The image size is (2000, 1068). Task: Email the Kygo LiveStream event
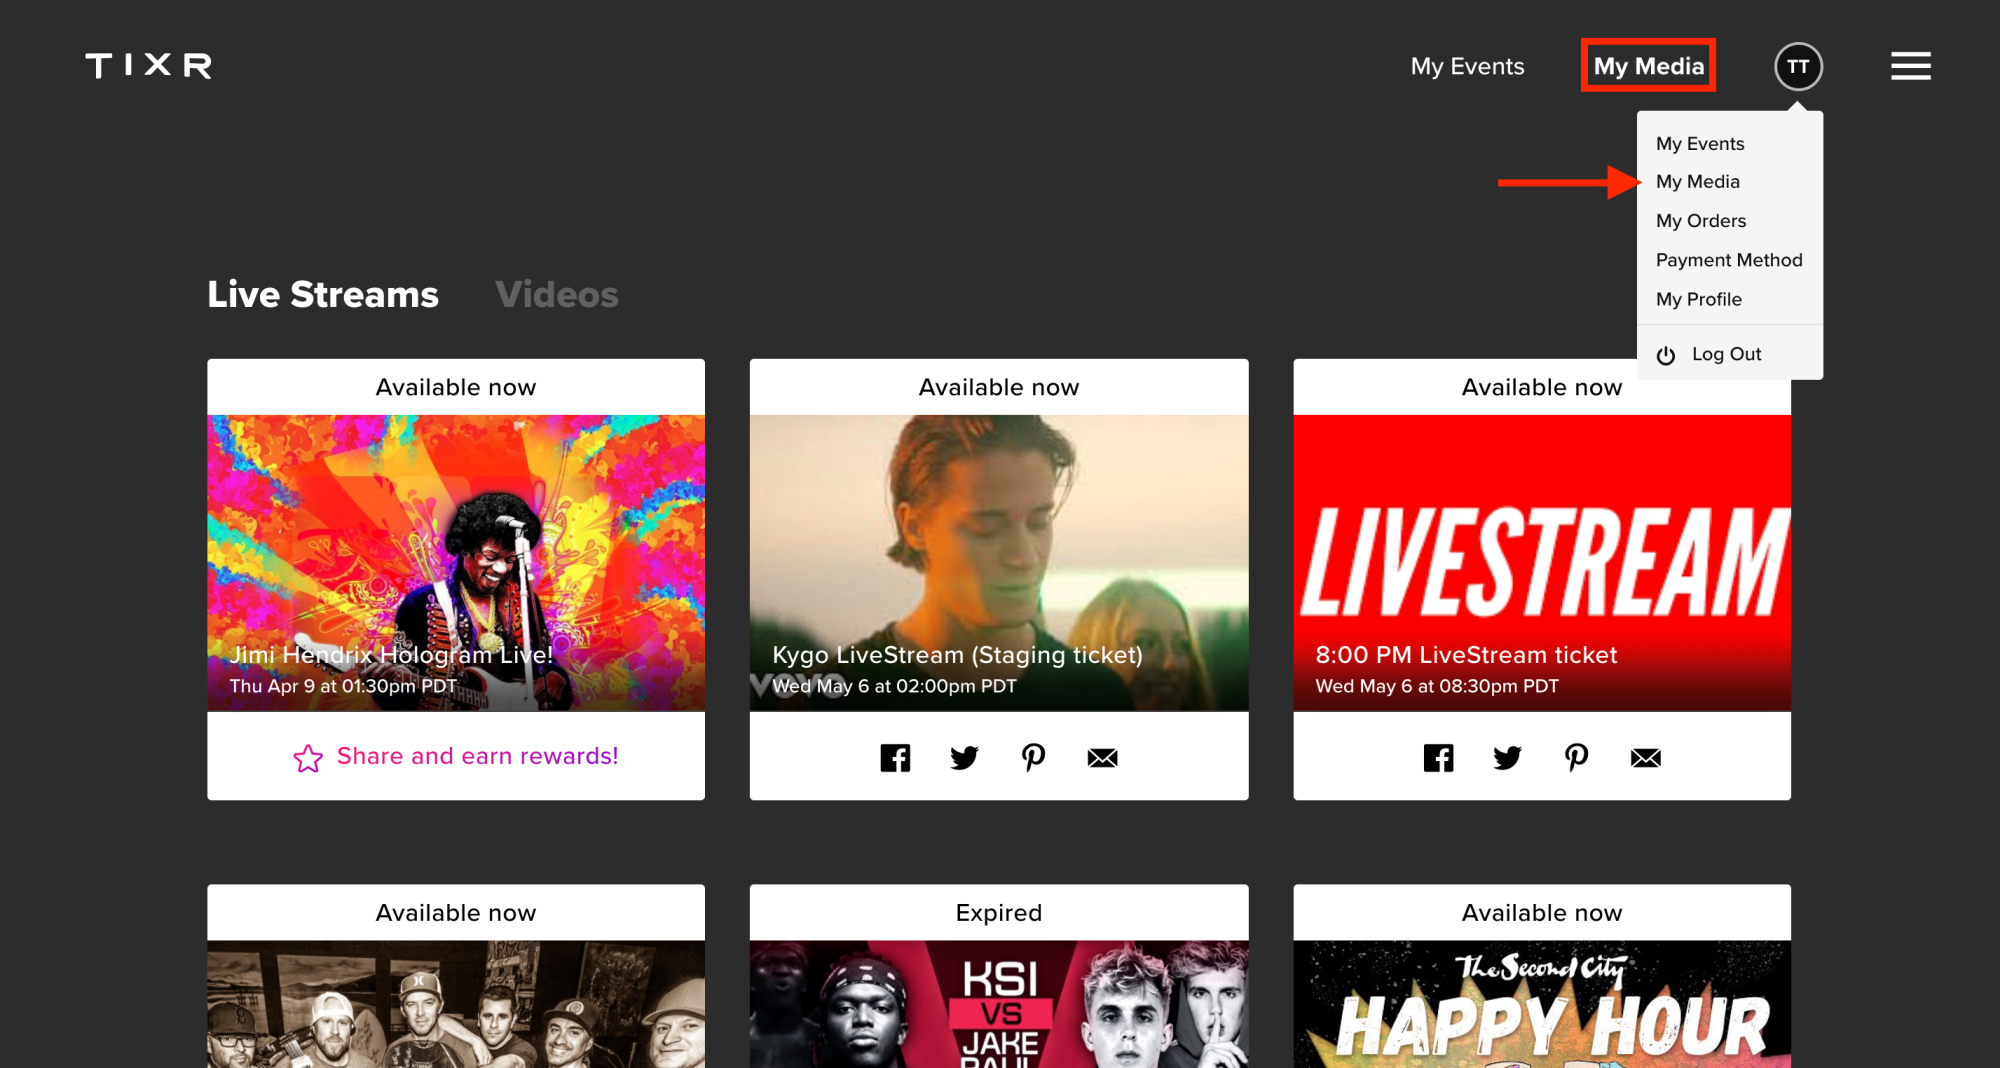[1102, 758]
